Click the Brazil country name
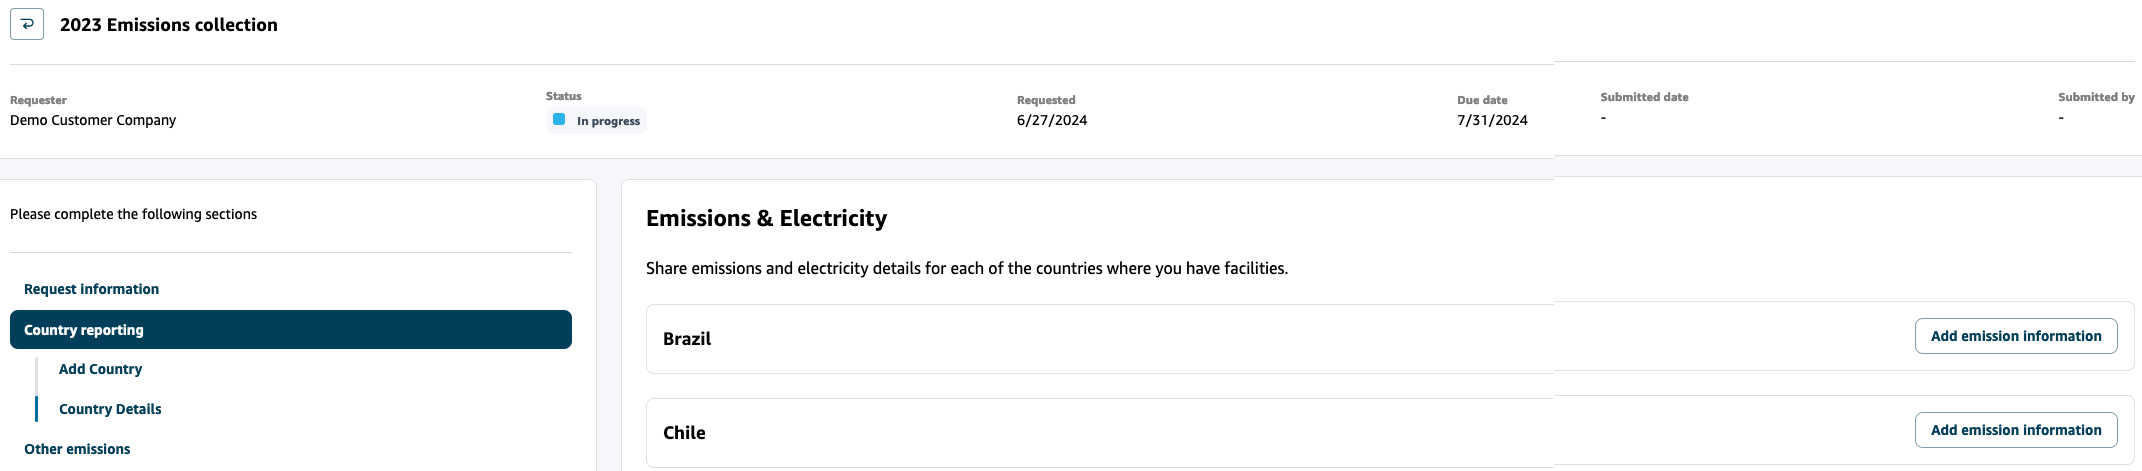 point(687,339)
